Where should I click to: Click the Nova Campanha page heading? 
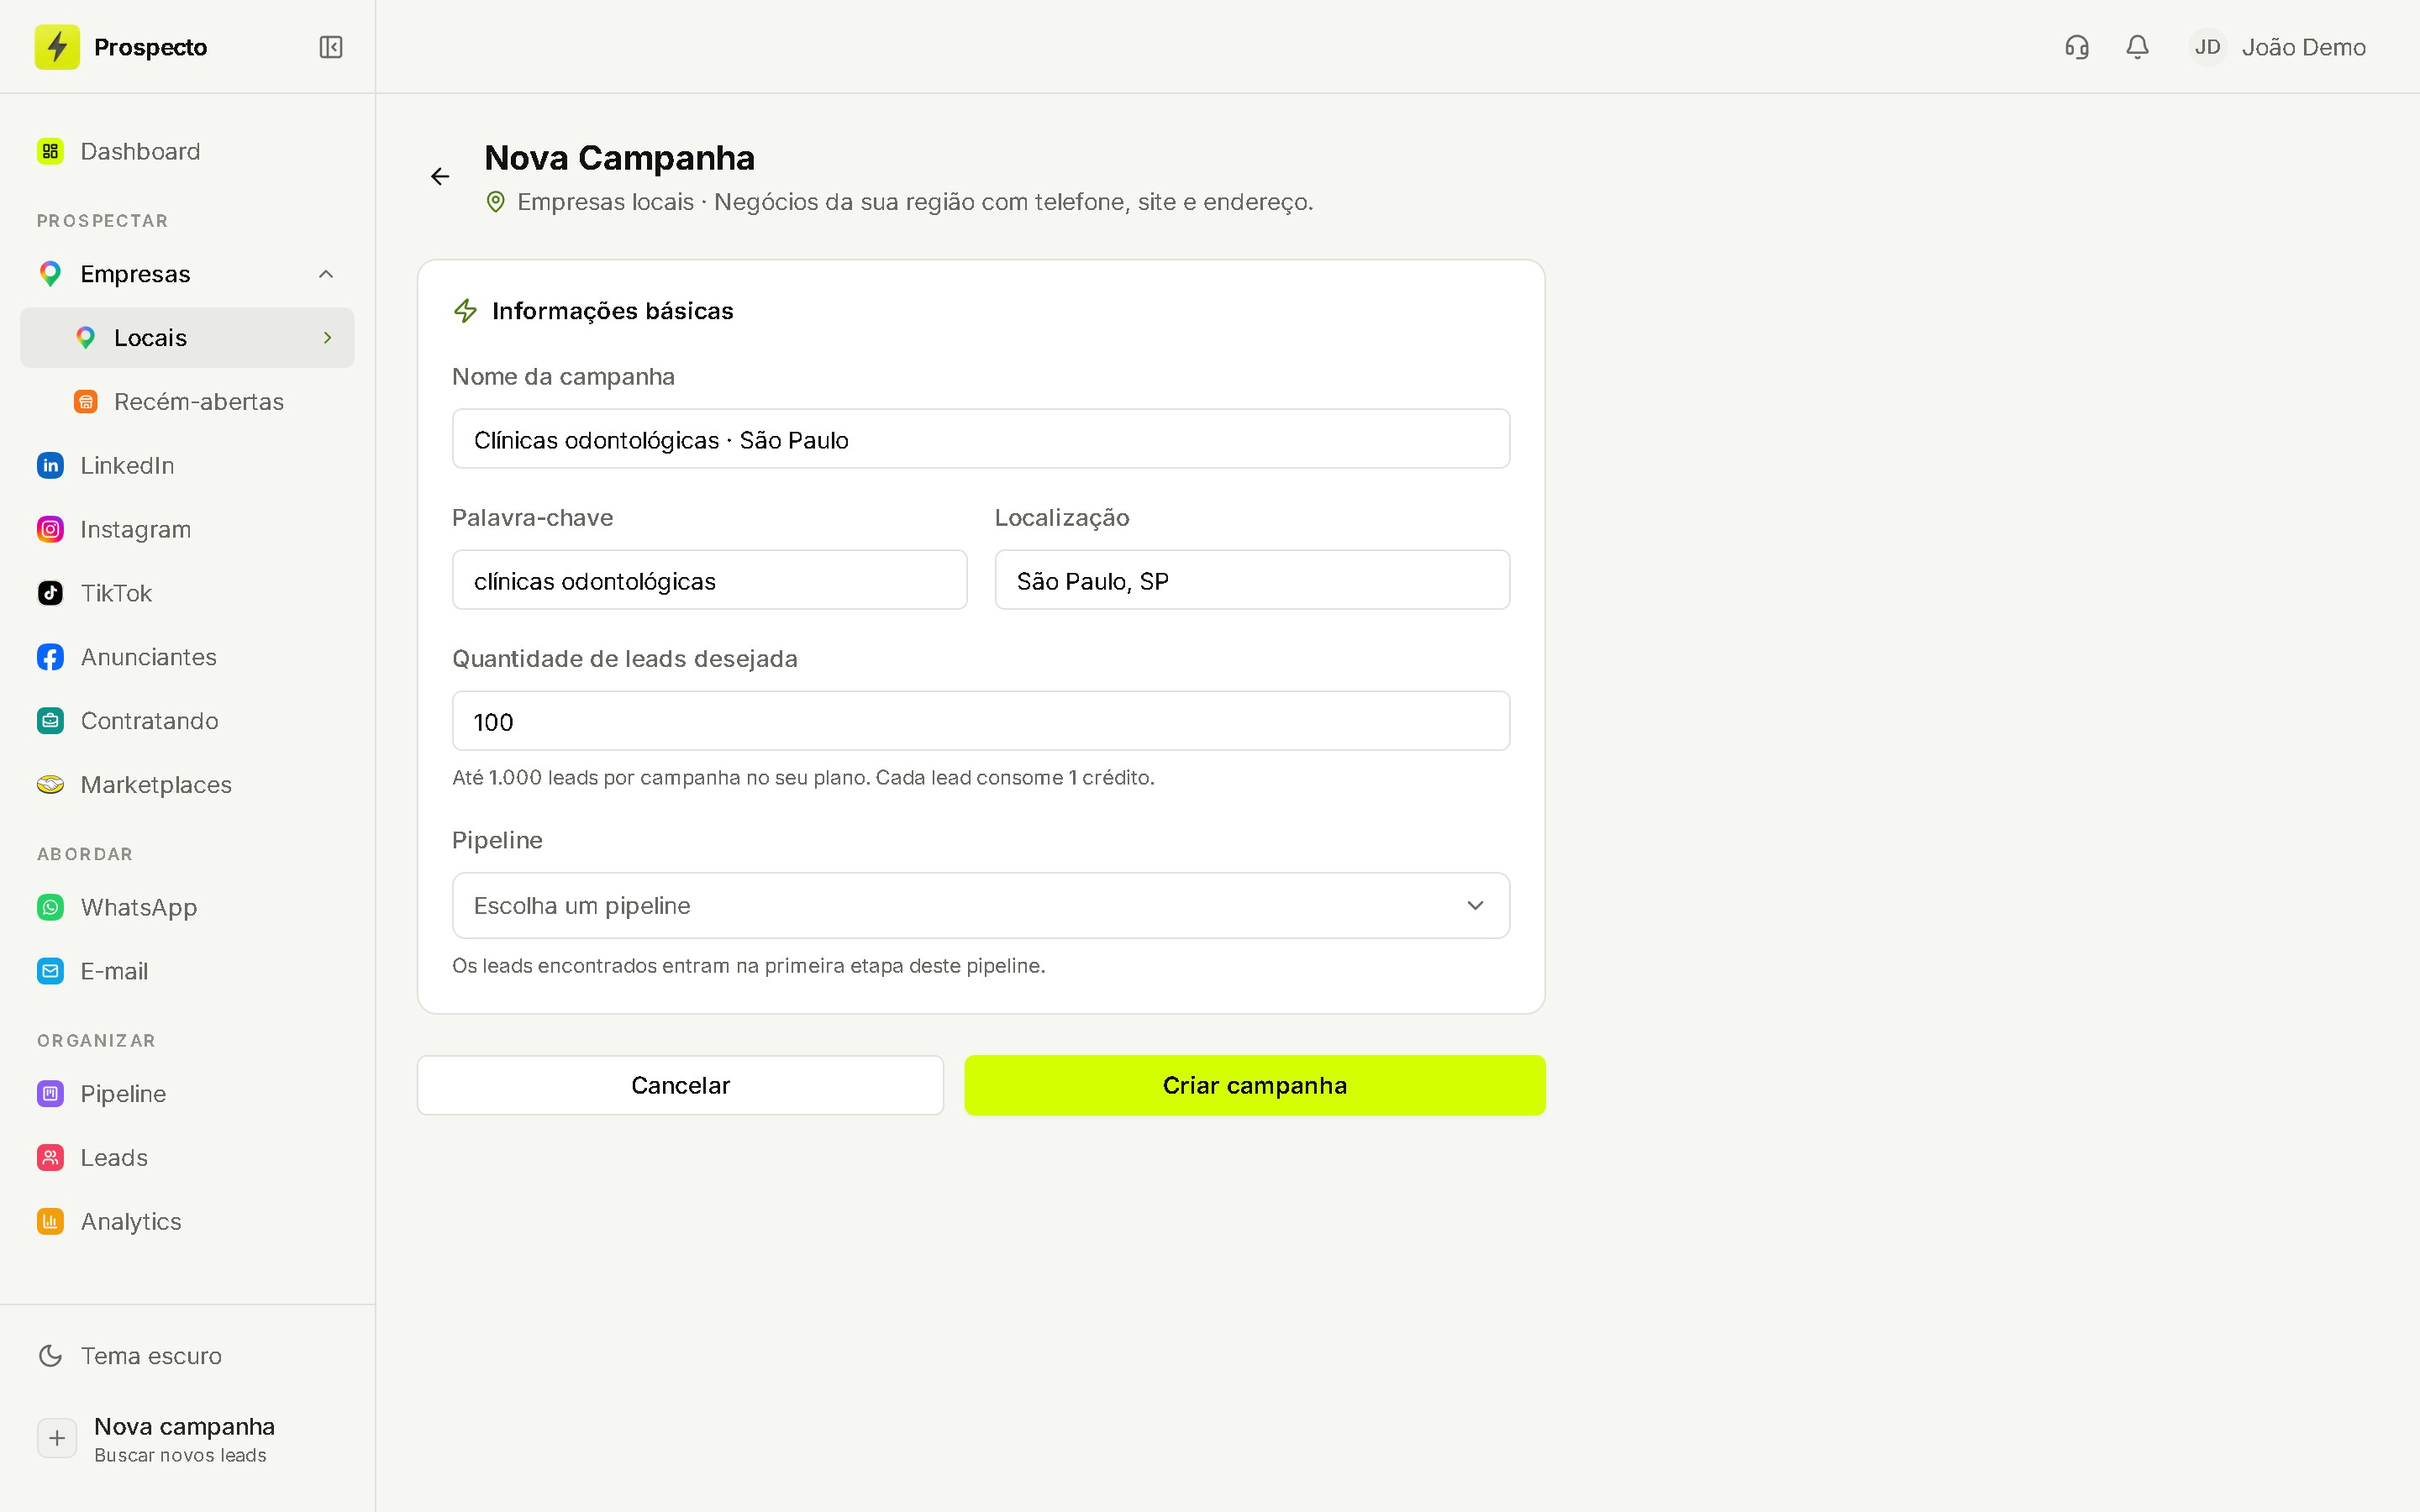point(620,158)
